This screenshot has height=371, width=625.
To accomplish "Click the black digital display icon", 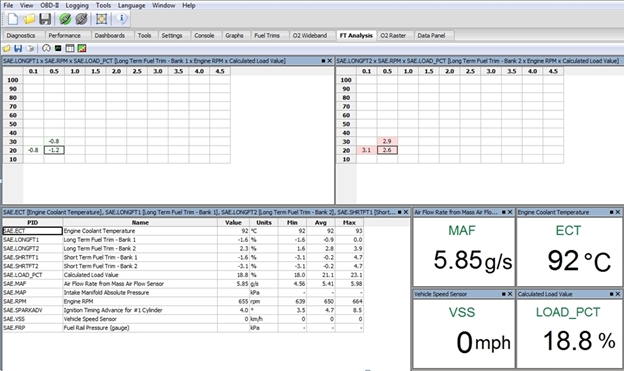I will coord(58,49).
